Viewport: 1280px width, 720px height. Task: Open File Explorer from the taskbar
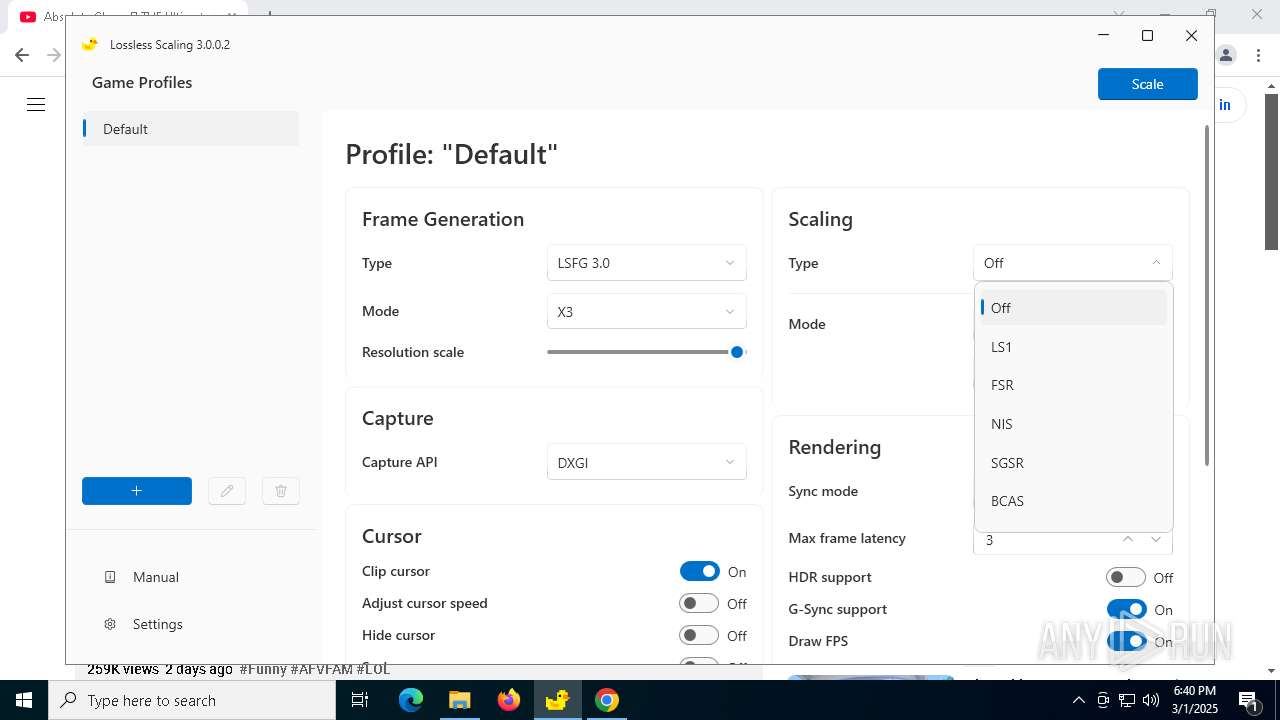tap(459, 700)
